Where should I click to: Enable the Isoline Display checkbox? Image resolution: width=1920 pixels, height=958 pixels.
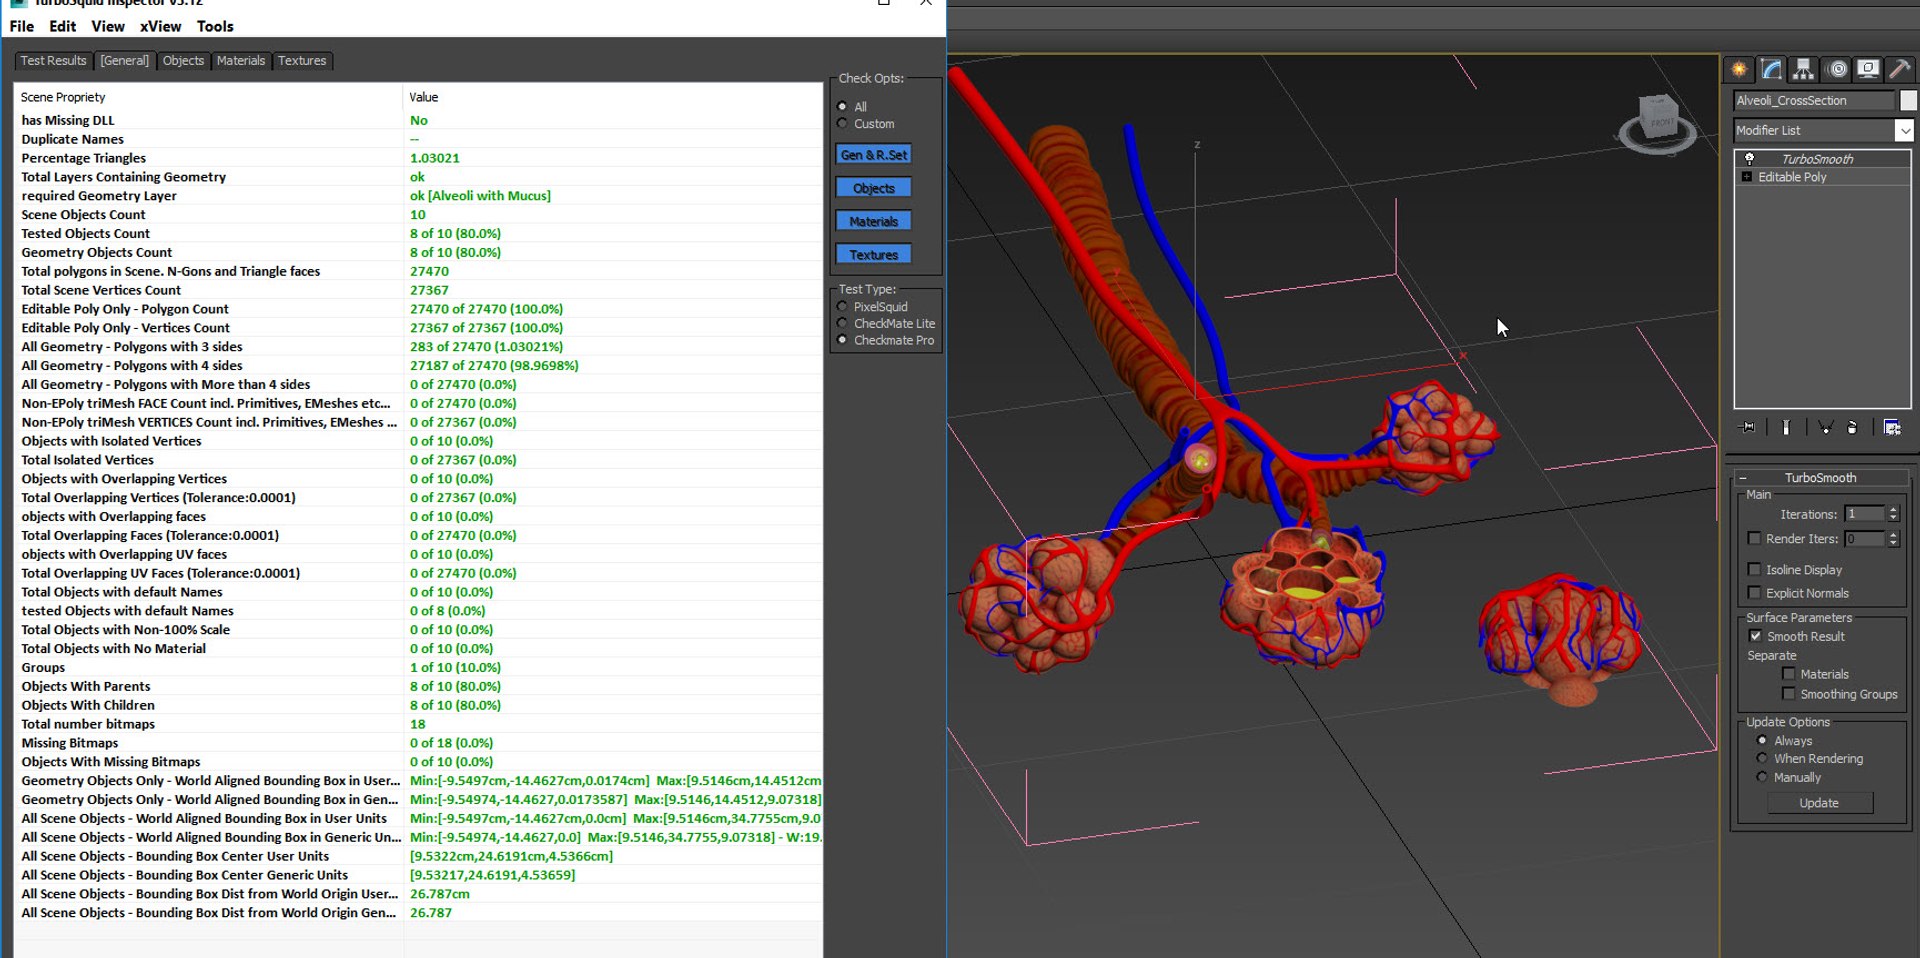1754,569
